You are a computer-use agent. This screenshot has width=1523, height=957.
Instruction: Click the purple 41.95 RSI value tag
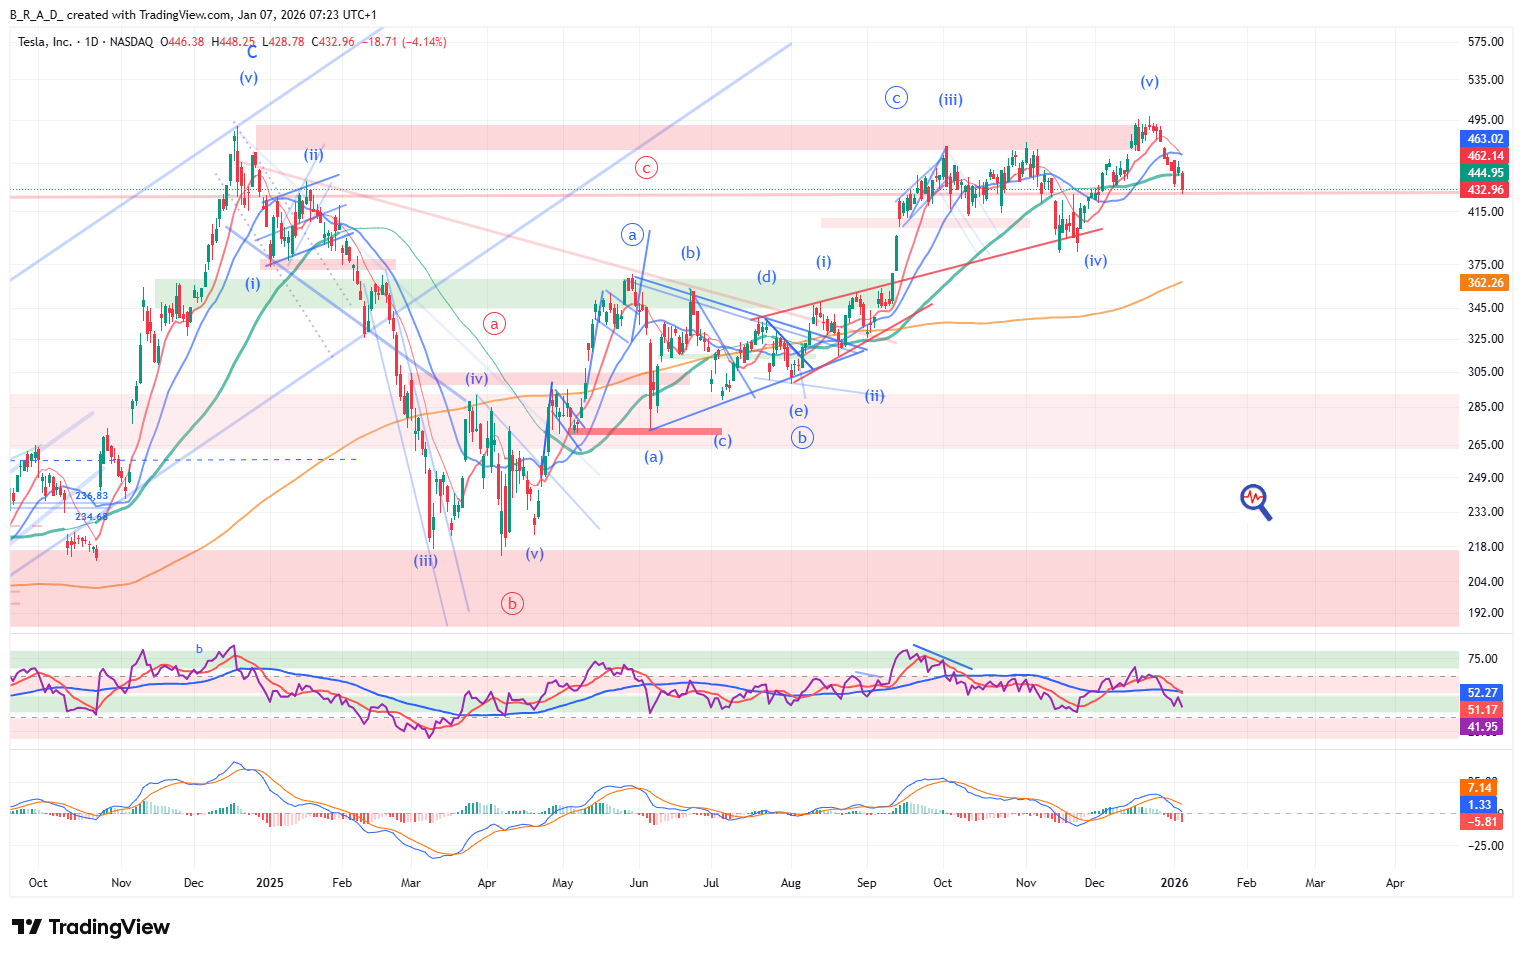point(1482,727)
